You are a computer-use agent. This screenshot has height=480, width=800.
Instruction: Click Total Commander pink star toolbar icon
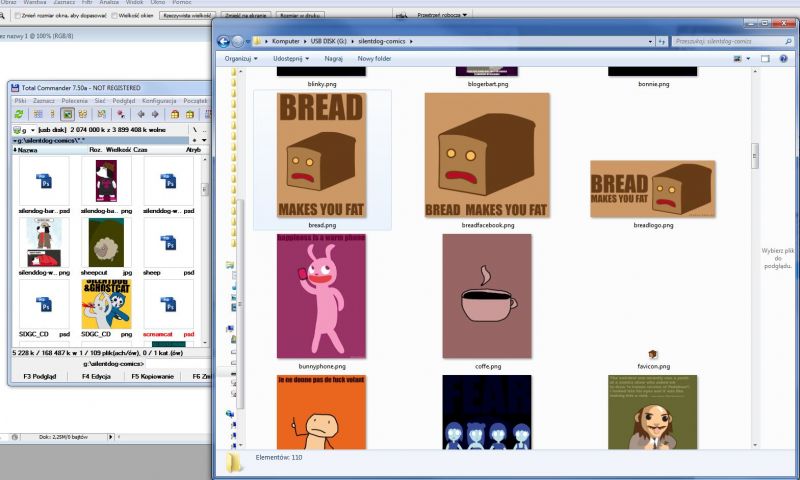coord(121,114)
